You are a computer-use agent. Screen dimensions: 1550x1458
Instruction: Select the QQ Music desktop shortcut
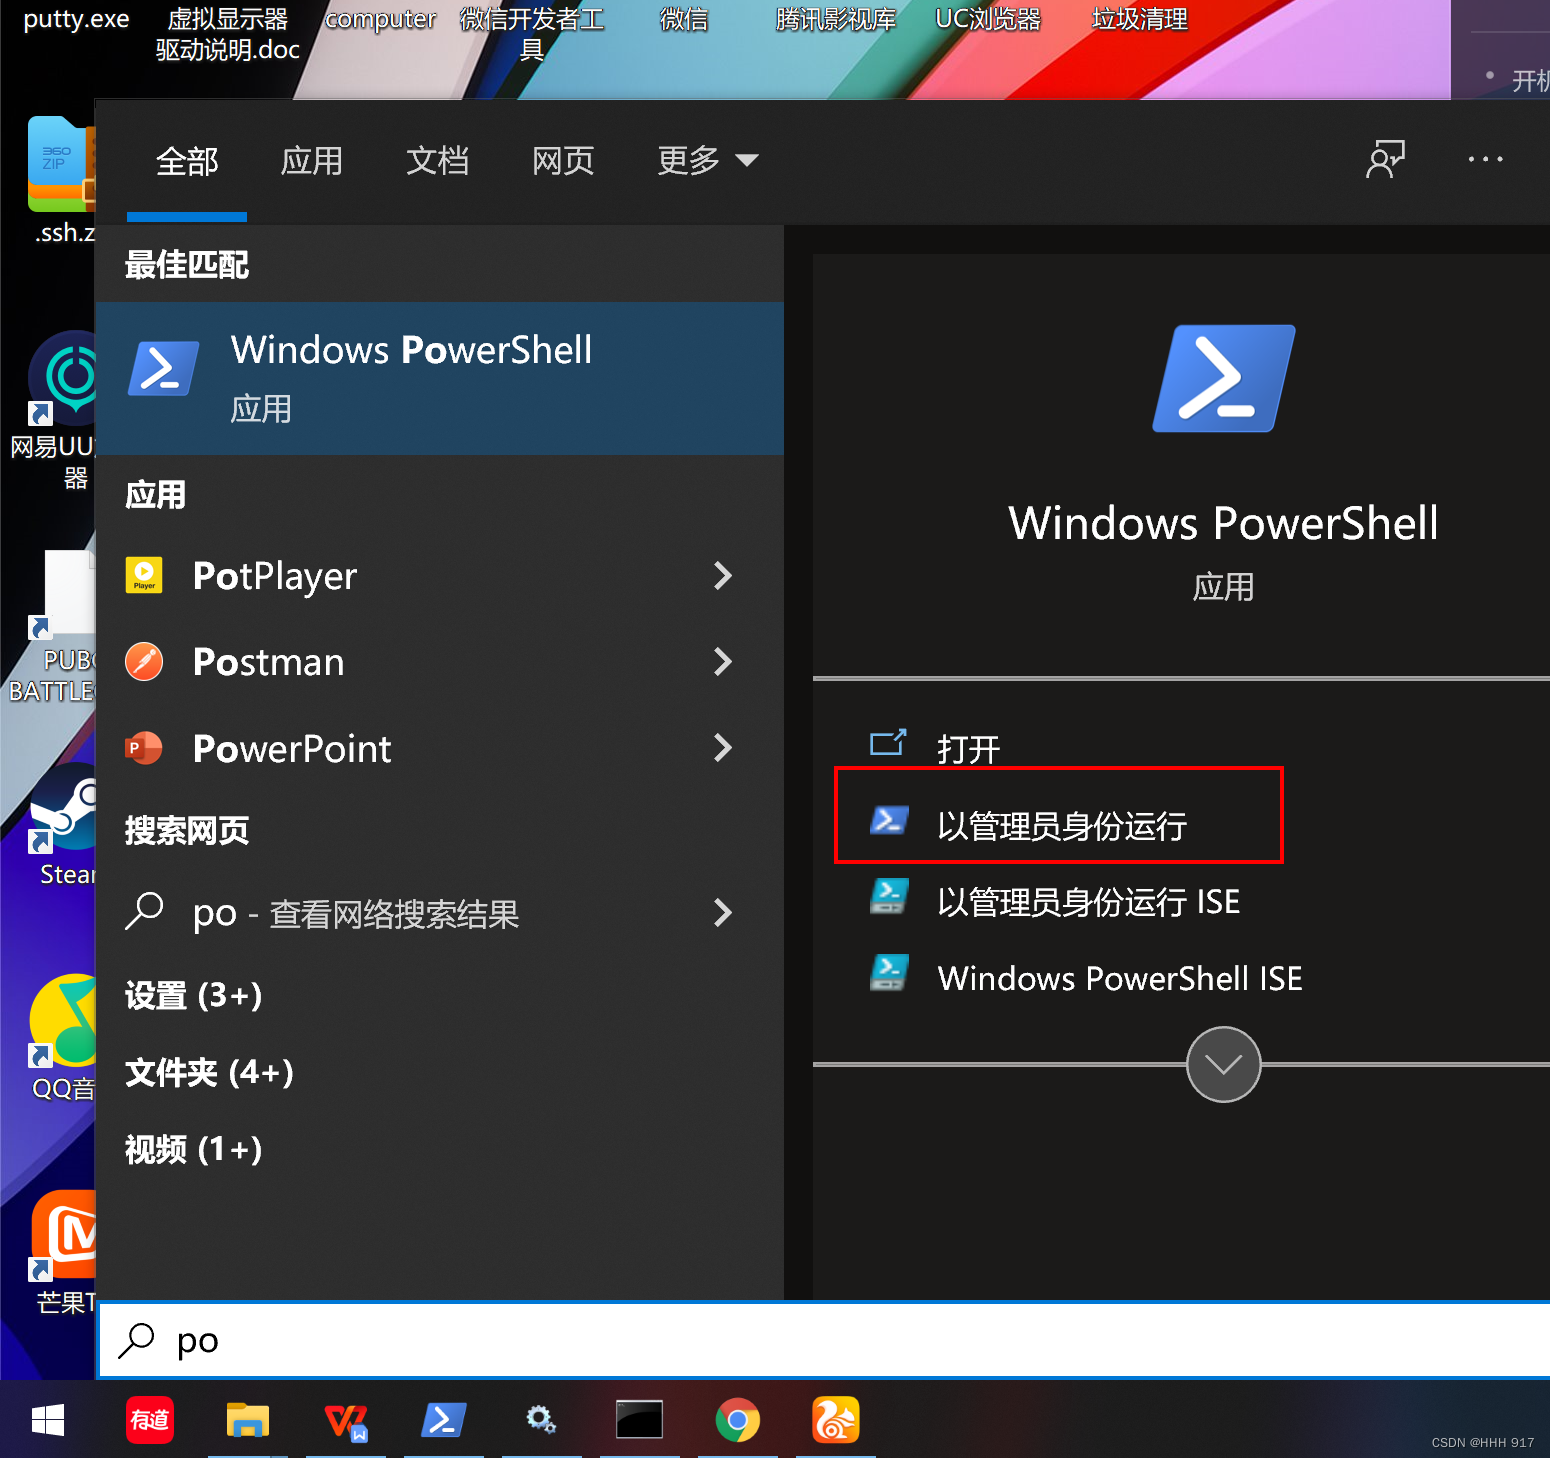[62, 1038]
